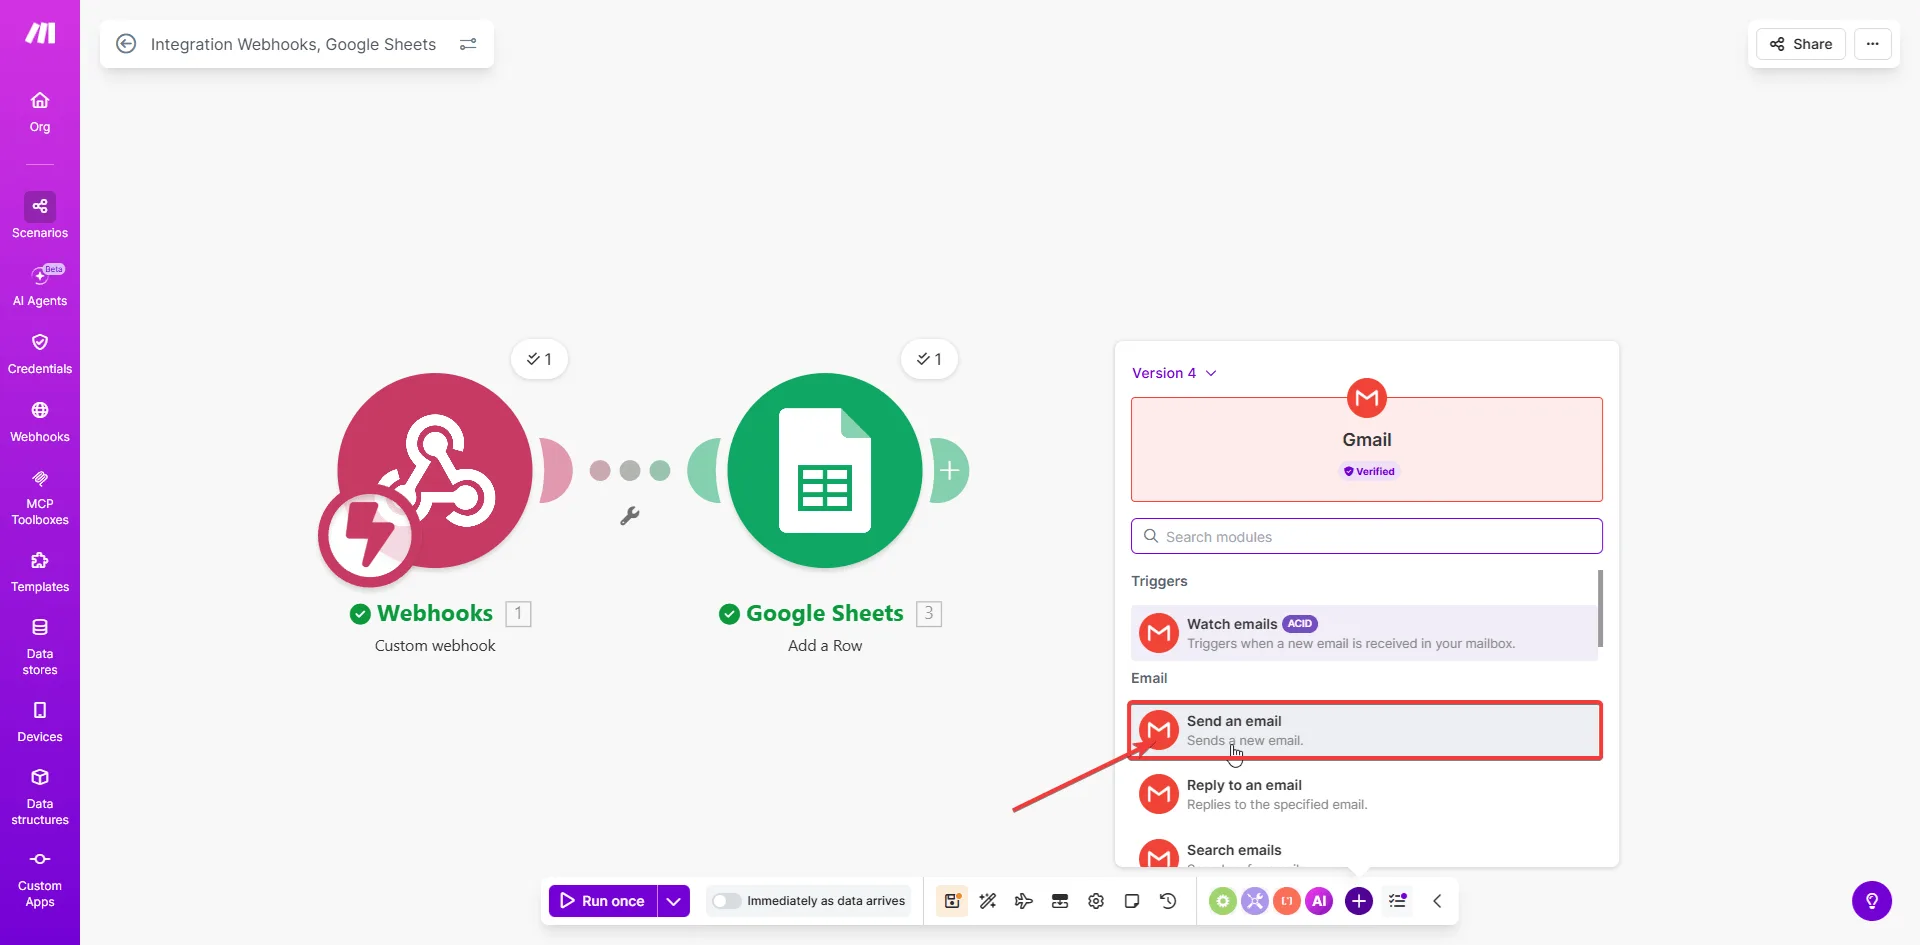Open AI Agents in the sidebar
1920x945 pixels.
[x=40, y=285]
